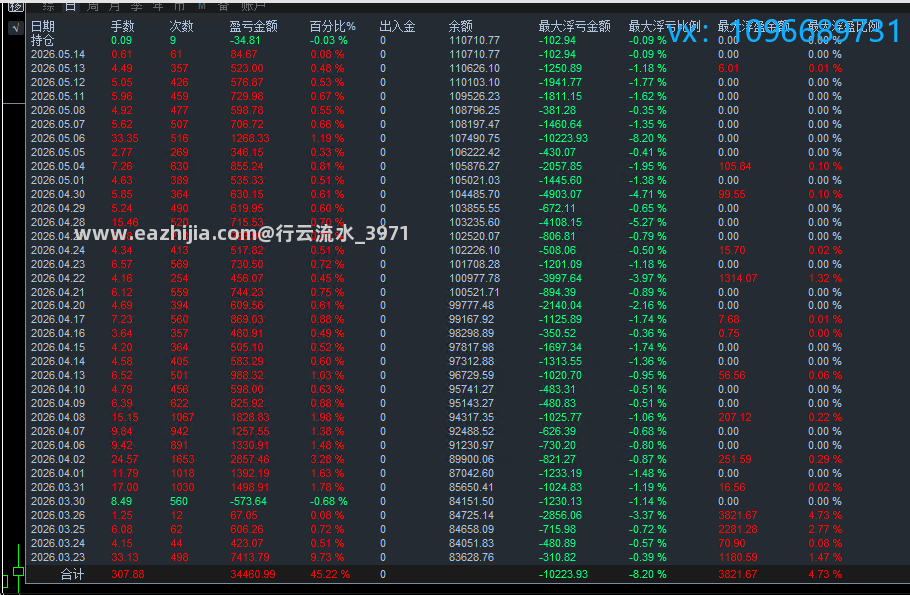
Task: Click profit 1828.83 on 2026.04.08
Action: (x=250, y=417)
